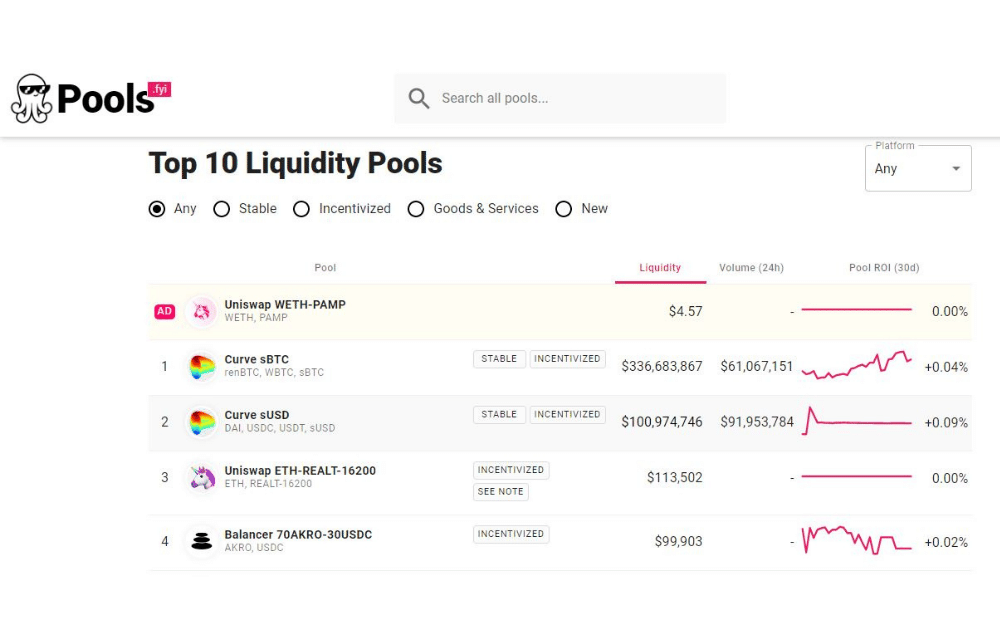
Task: Select the Goods & Services radio filter
Action: (416, 208)
